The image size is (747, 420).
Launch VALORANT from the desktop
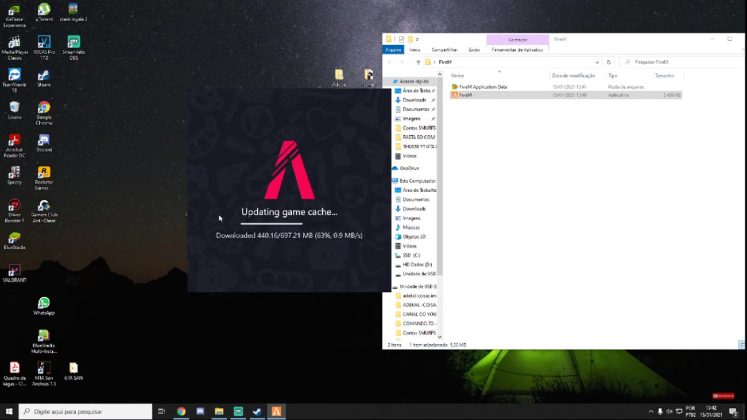click(x=14, y=273)
